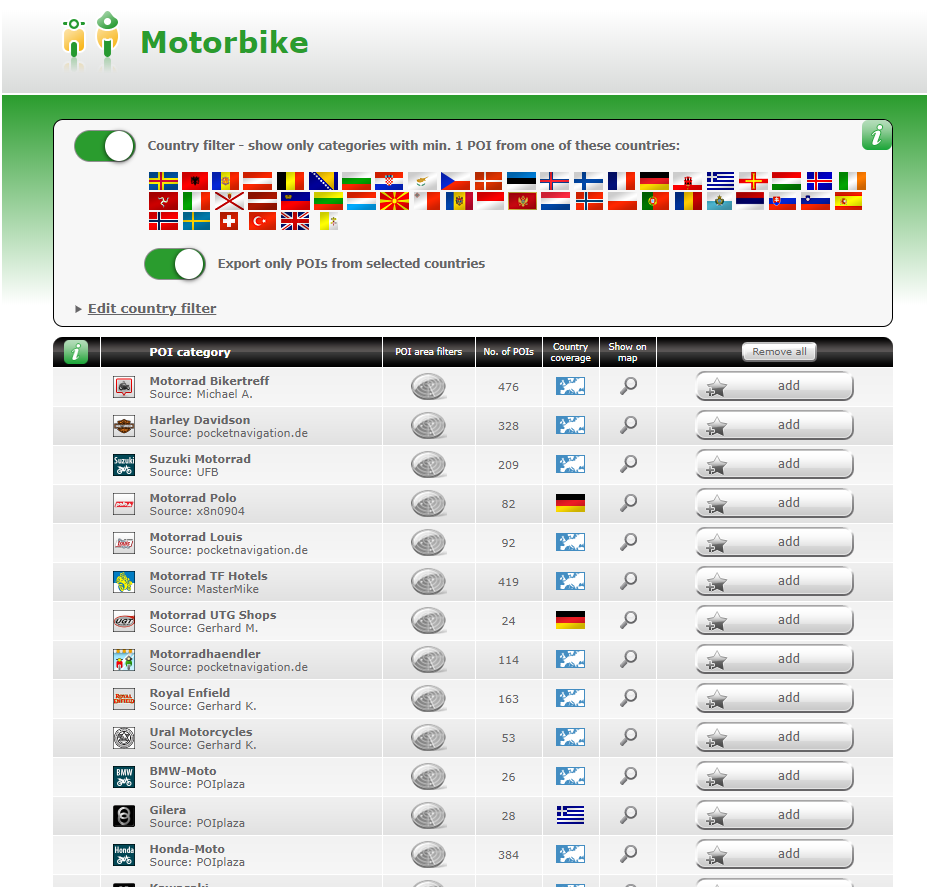Open POI area filter for Harley Davidson
Viewport: 929px width, 889px height.
428,426
